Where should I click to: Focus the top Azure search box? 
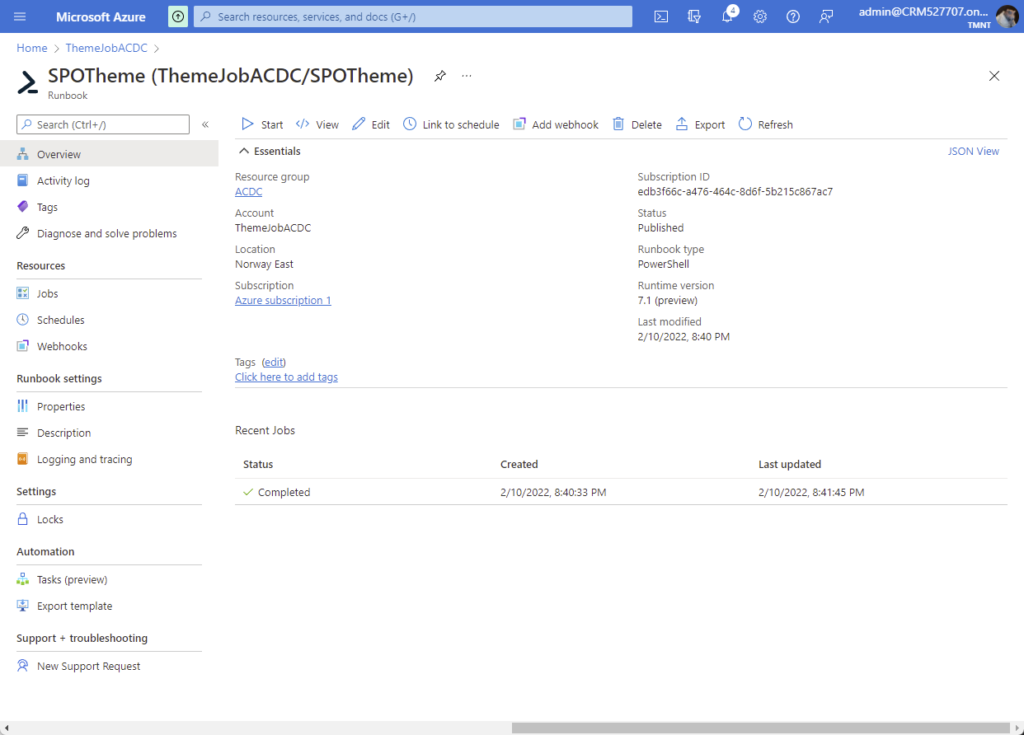(x=413, y=16)
